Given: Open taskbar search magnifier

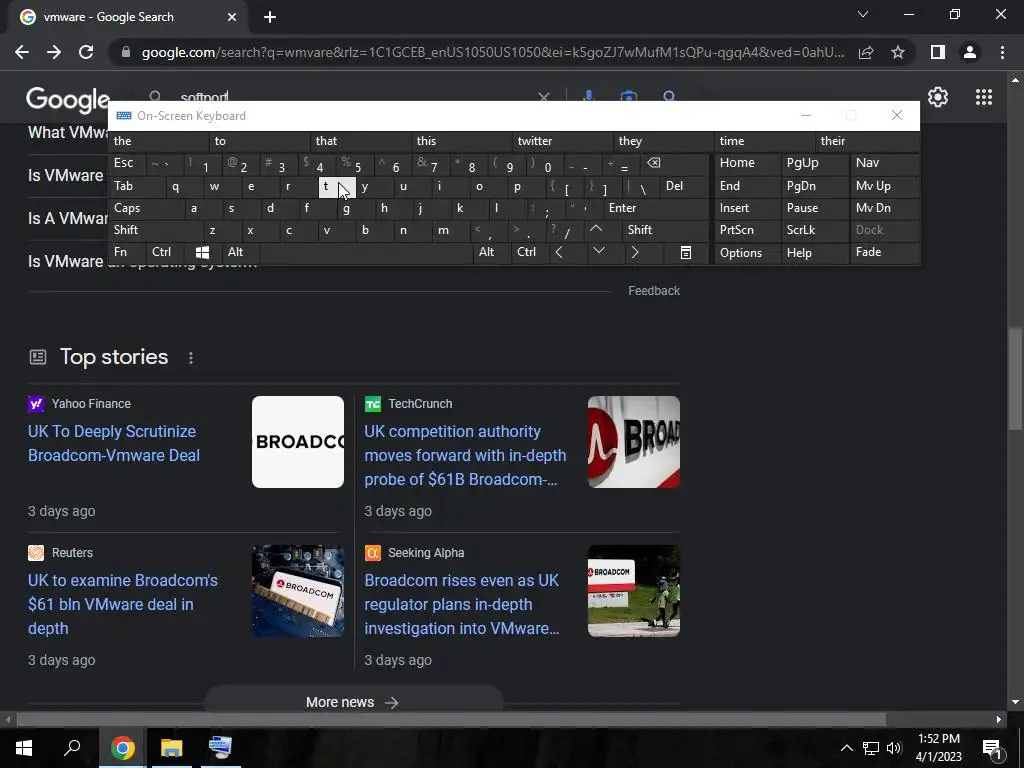Looking at the screenshot, I should (x=72, y=748).
